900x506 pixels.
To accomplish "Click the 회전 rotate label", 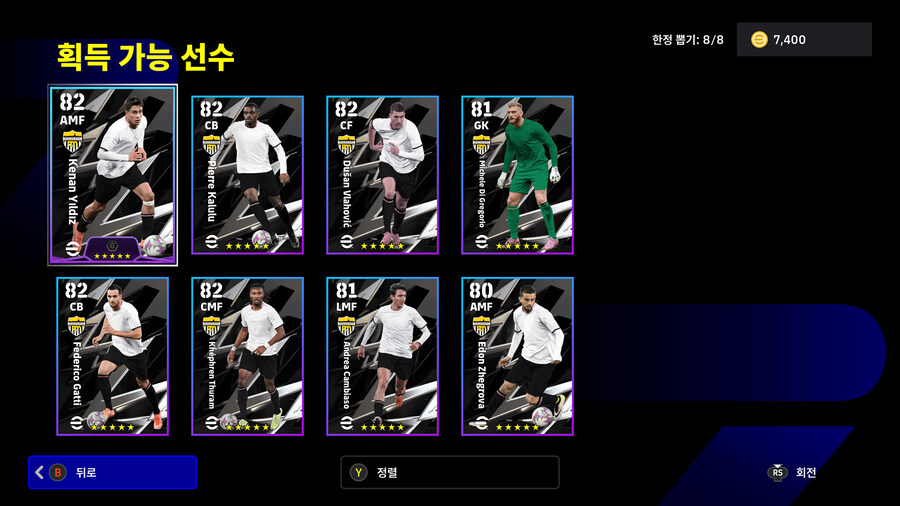I will [x=806, y=472].
